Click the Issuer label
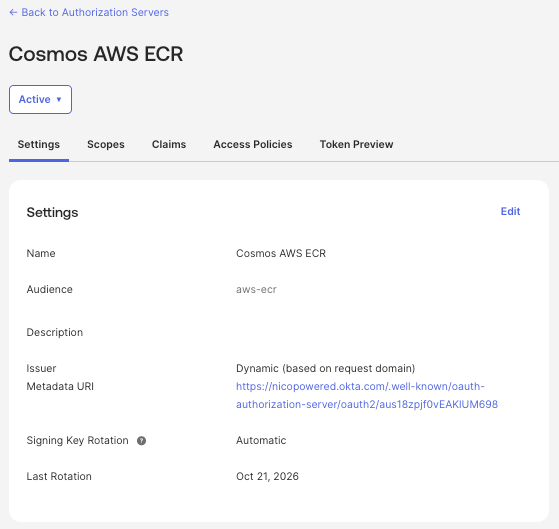 pyautogui.click(x=41, y=369)
